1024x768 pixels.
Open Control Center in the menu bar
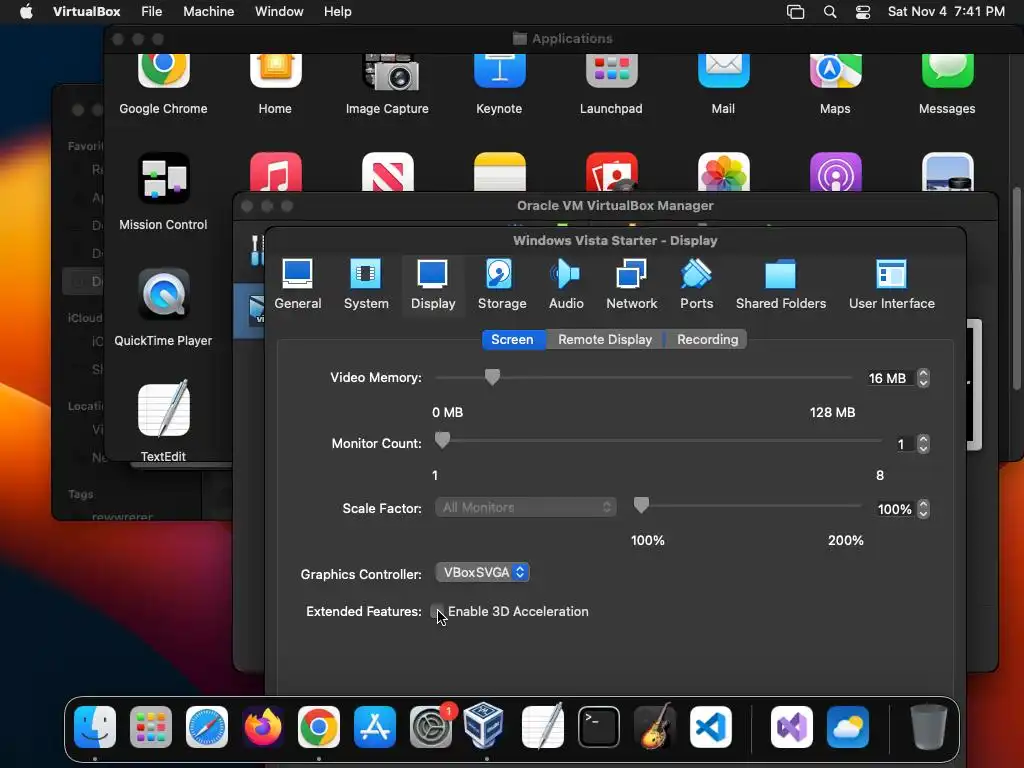[x=863, y=12]
